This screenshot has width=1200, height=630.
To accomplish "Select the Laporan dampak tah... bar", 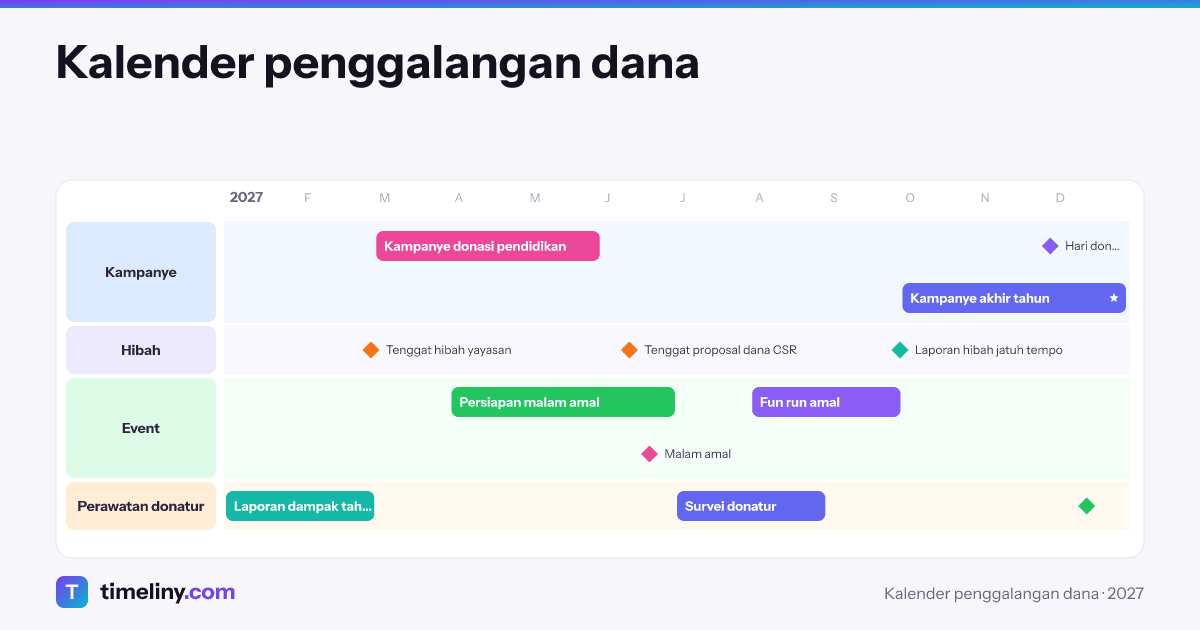I will pyautogui.click(x=300, y=506).
